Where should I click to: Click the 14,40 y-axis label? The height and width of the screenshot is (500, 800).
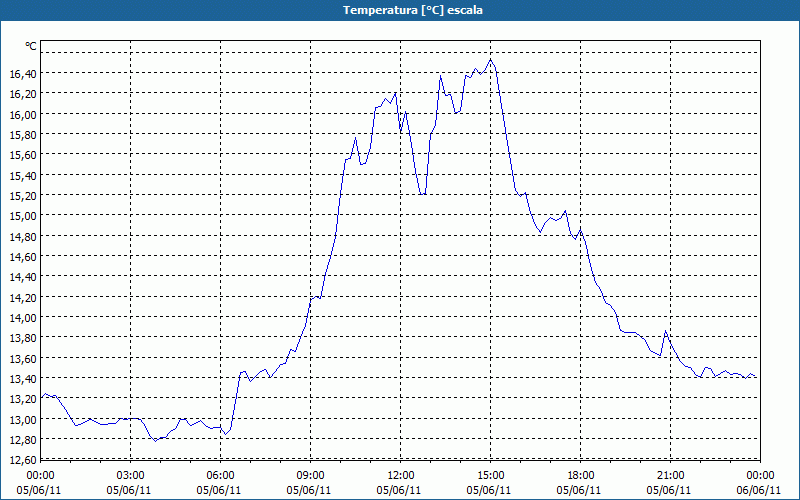[23, 277]
